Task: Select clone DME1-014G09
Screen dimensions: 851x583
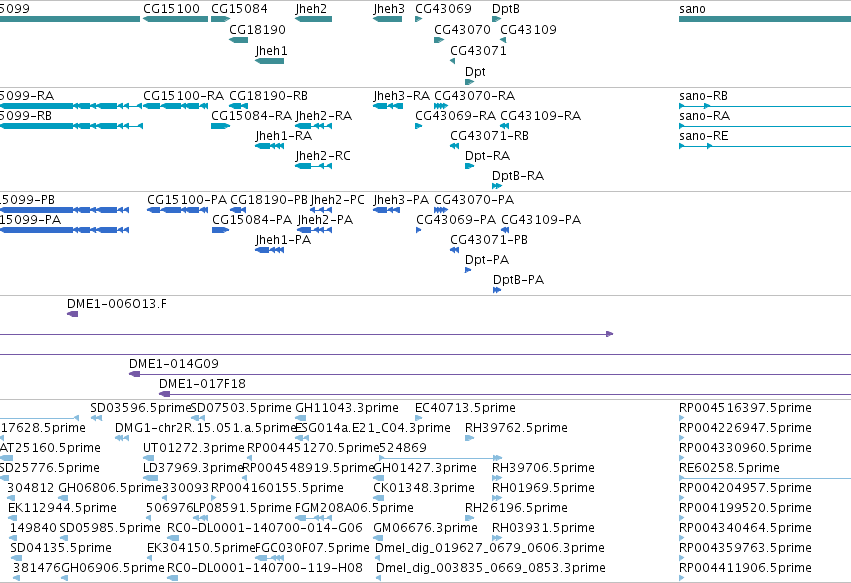Action: 490,375
